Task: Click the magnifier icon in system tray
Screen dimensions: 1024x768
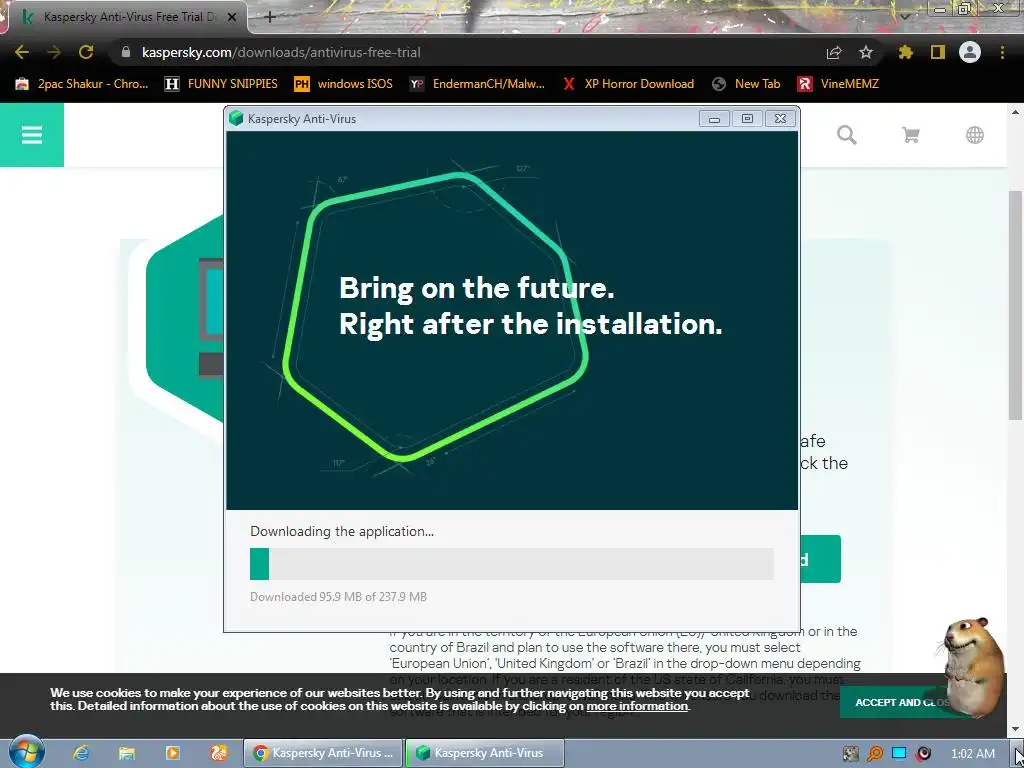Action: pos(874,754)
